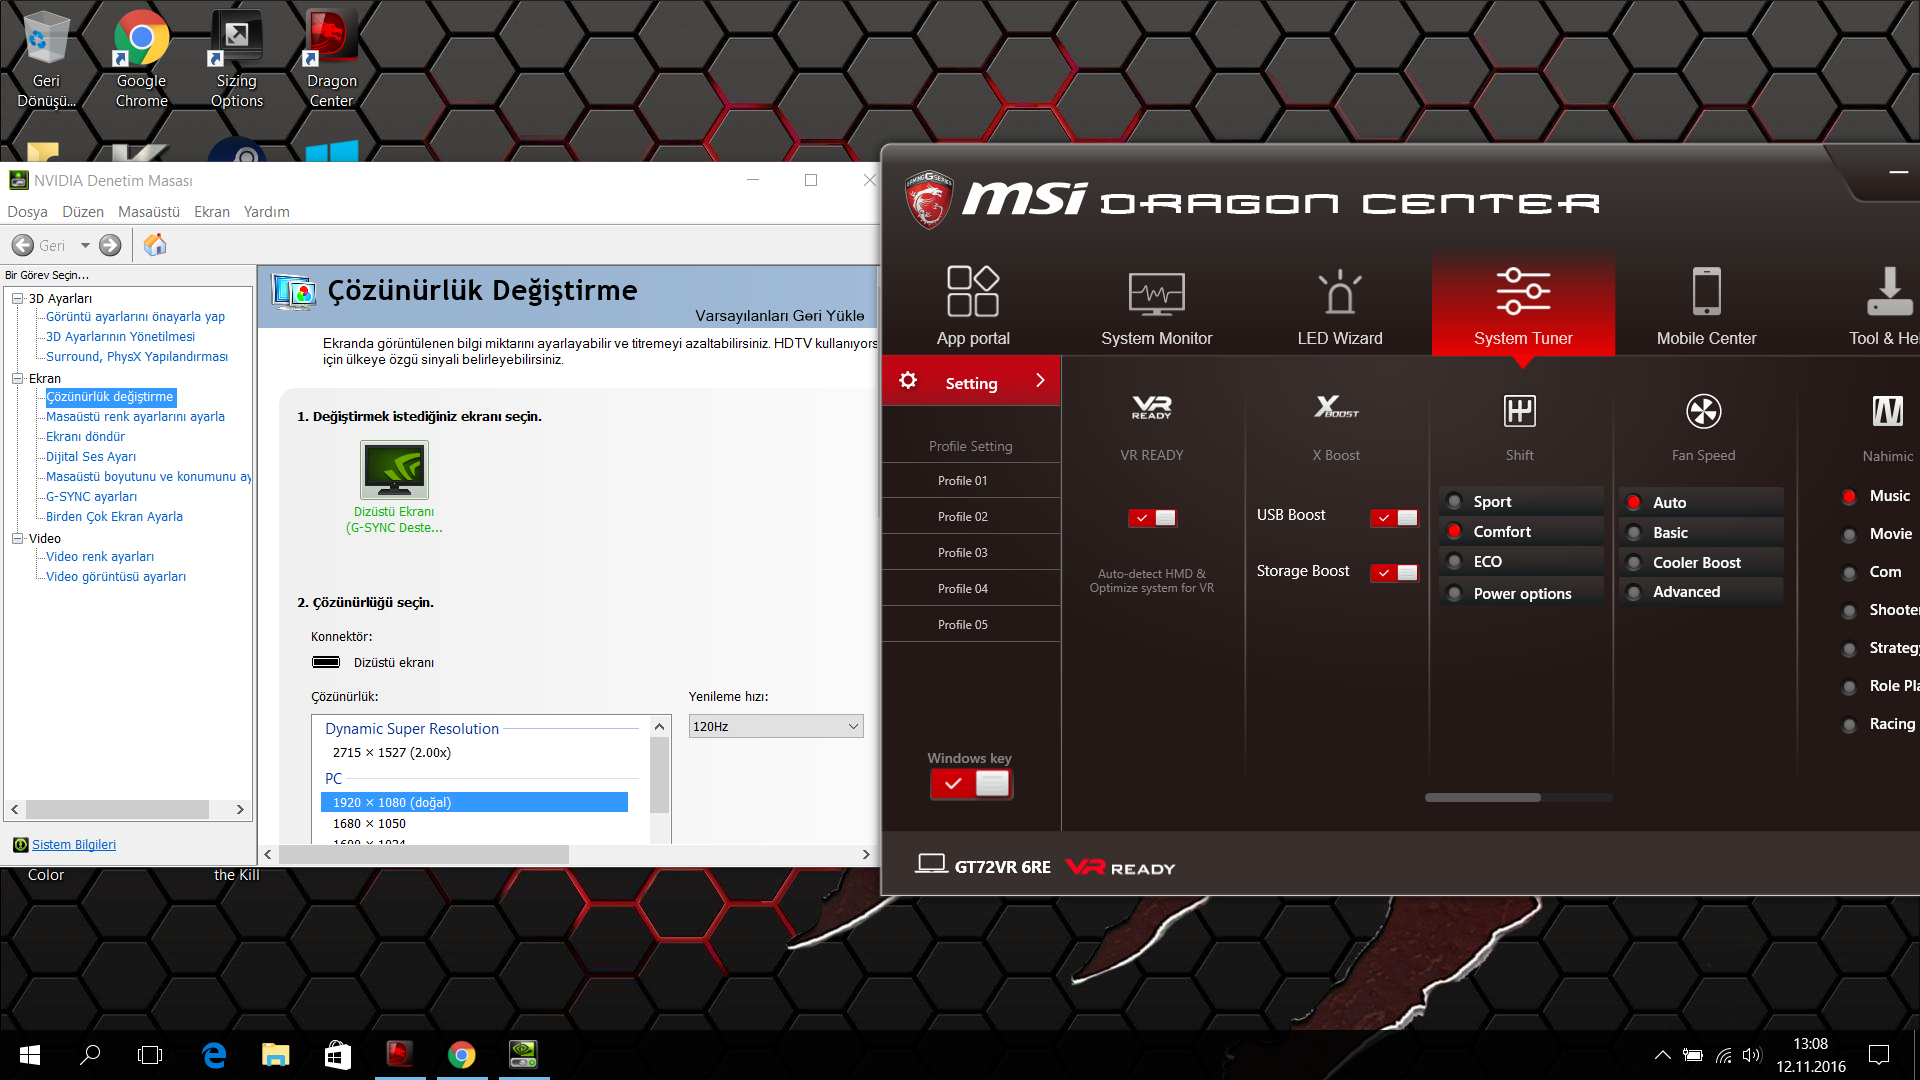This screenshot has width=1920, height=1080.
Task: Click the VR READY icon
Action: 1151,408
